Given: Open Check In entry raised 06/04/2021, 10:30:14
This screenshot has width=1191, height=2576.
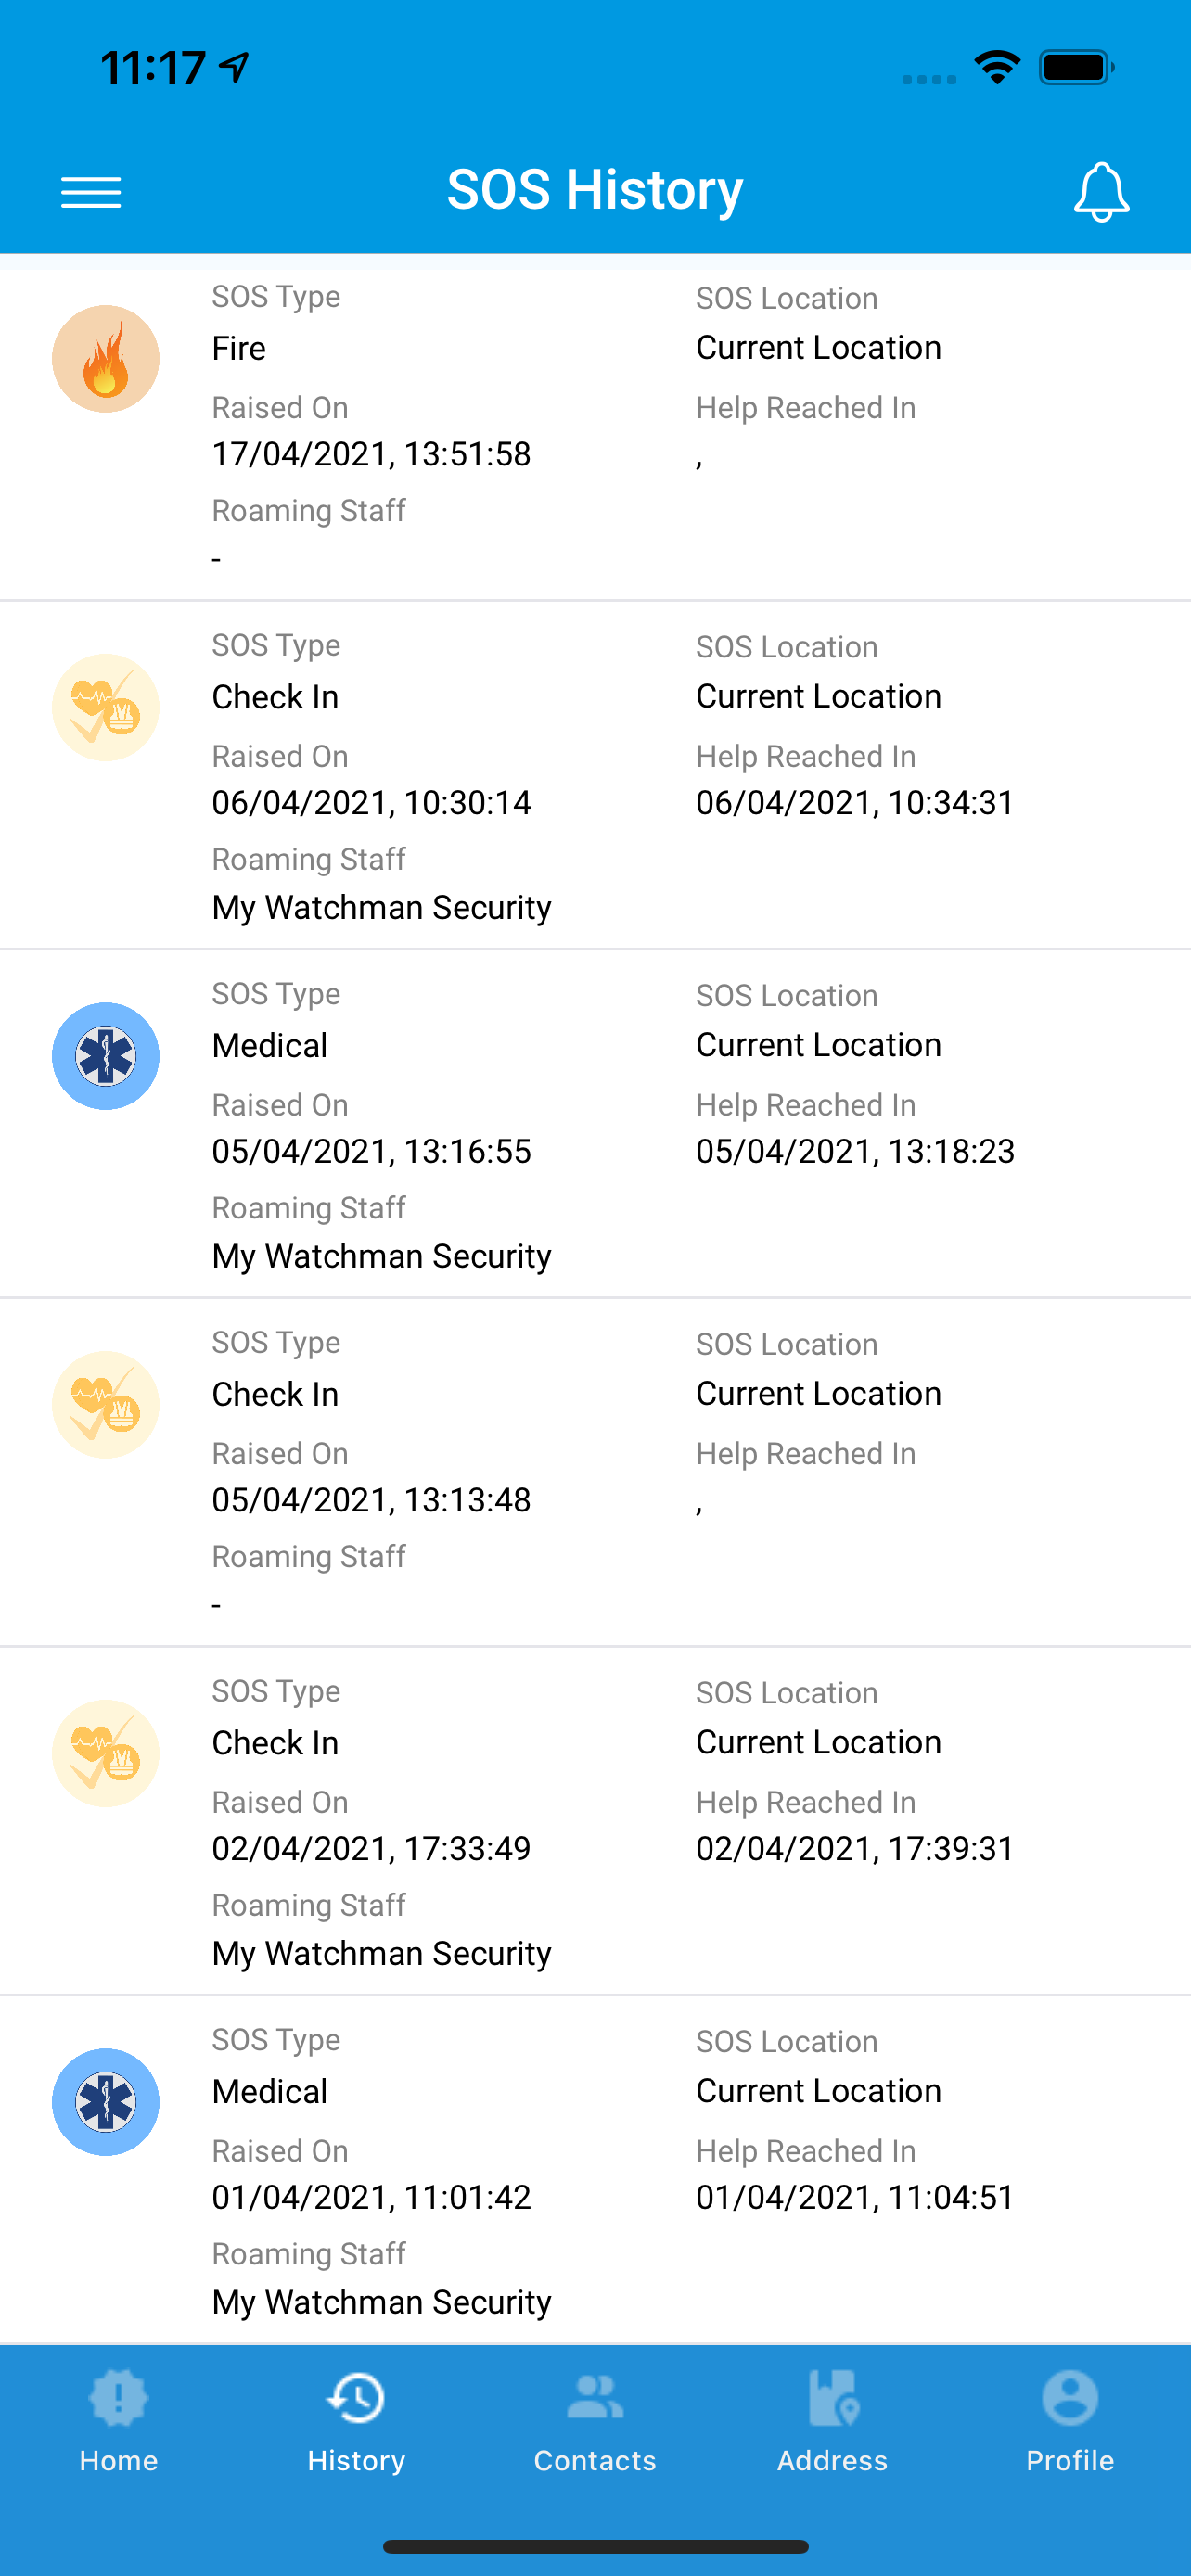Looking at the screenshot, I should coord(595,775).
